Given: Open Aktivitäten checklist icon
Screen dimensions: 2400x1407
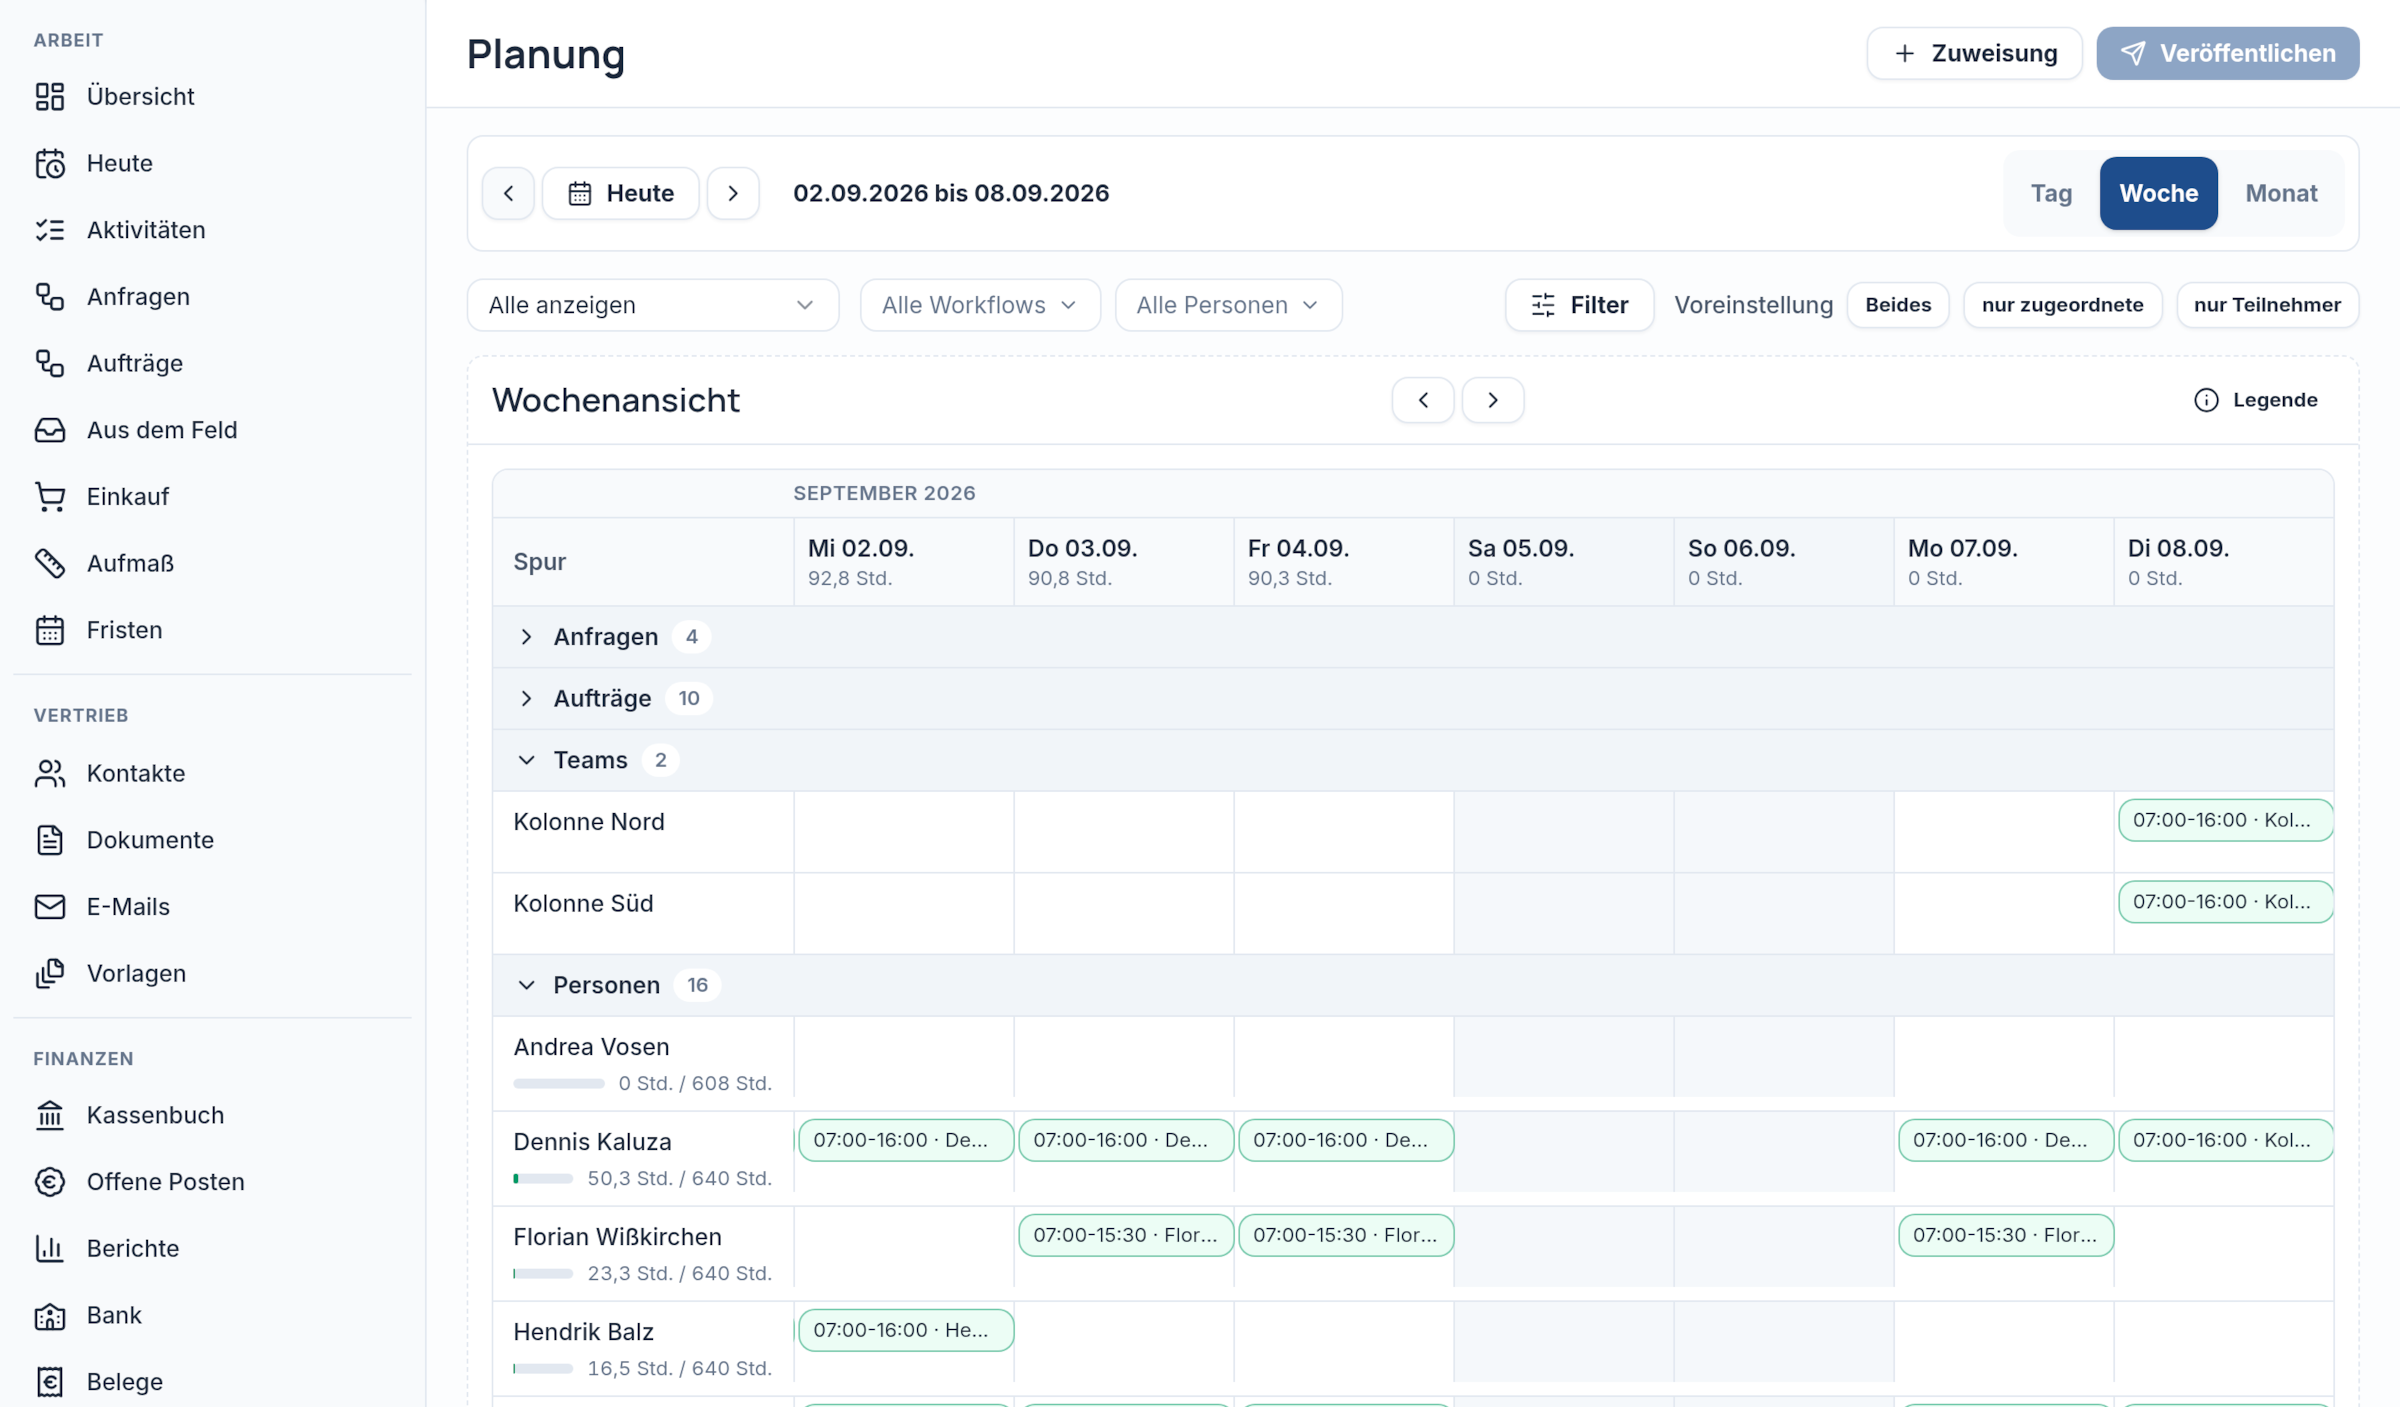Looking at the screenshot, I should click(50, 230).
